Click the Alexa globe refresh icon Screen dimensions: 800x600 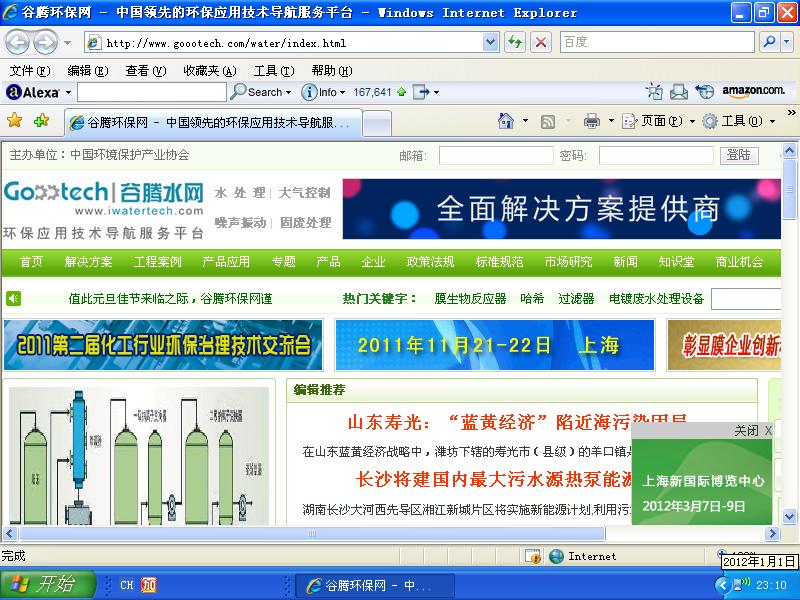(x=705, y=92)
